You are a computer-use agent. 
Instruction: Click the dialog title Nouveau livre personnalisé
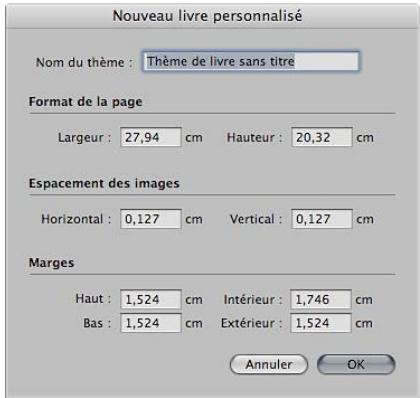tap(207, 16)
